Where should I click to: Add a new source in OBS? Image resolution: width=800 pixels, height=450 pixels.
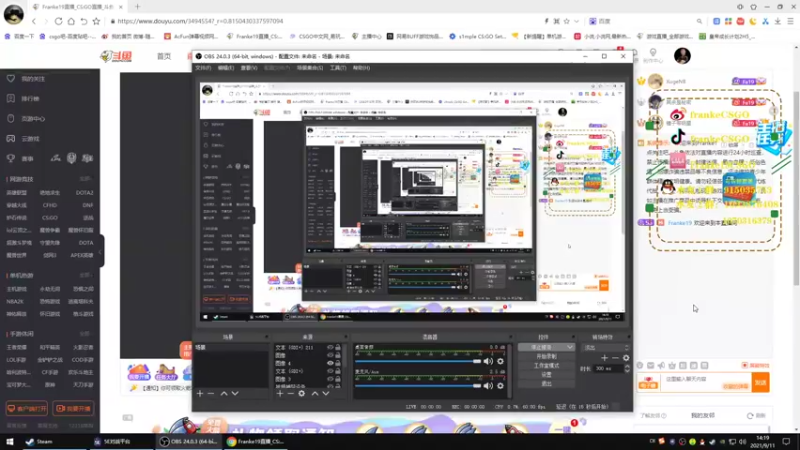pyautogui.click(x=280, y=393)
